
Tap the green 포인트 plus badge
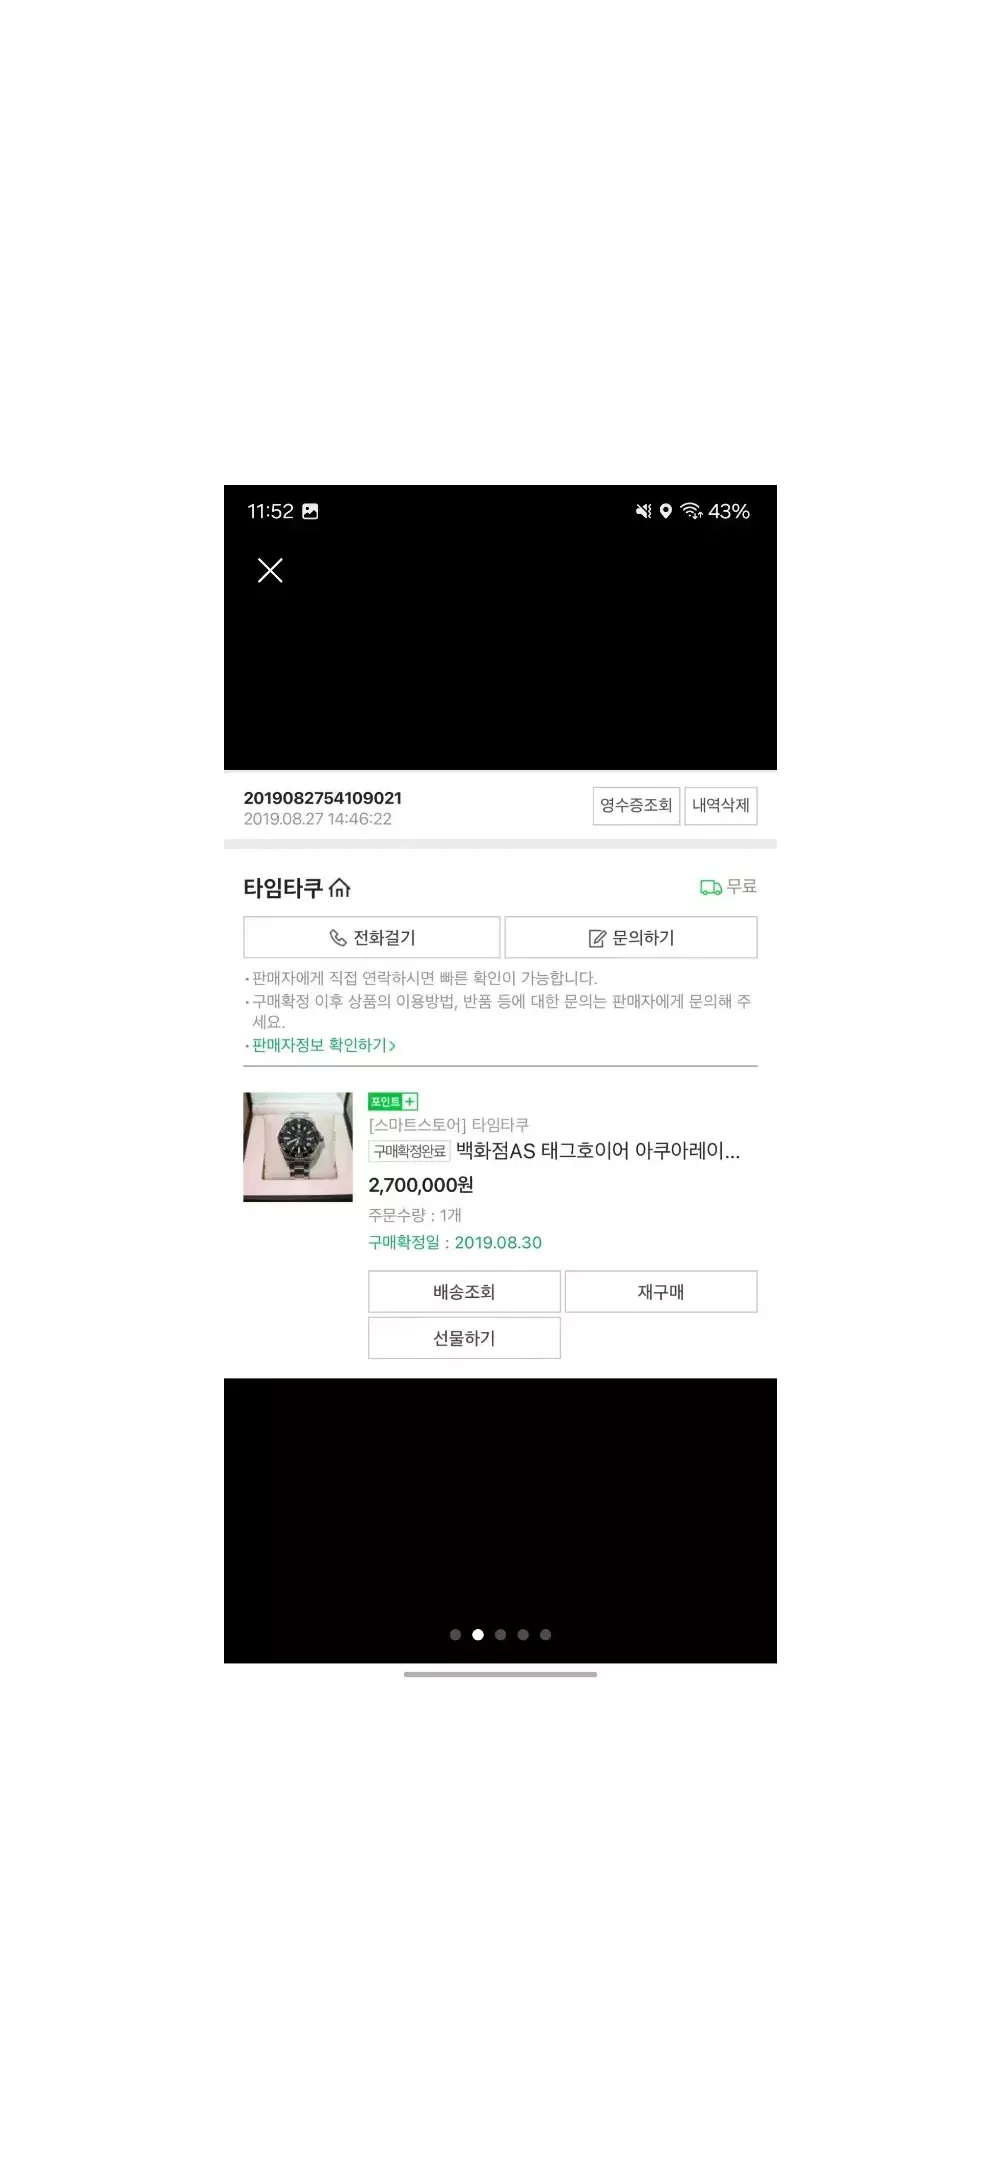[393, 1101]
